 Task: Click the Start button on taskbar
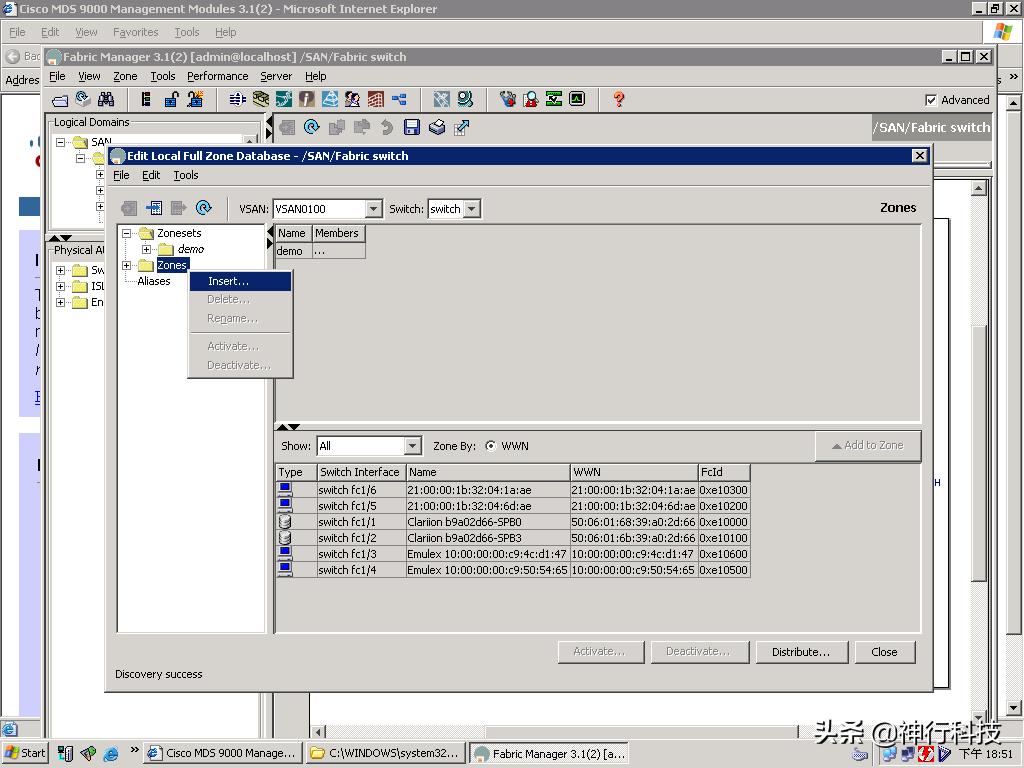[26, 753]
